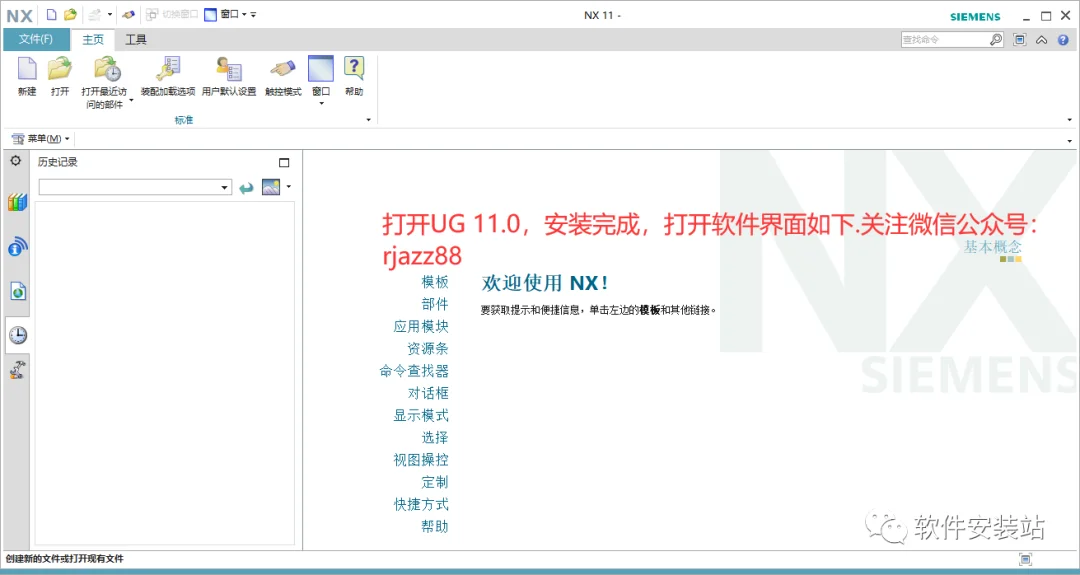Click quick-access open folder icon
The height and width of the screenshot is (575, 1080).
click(70, 14)
